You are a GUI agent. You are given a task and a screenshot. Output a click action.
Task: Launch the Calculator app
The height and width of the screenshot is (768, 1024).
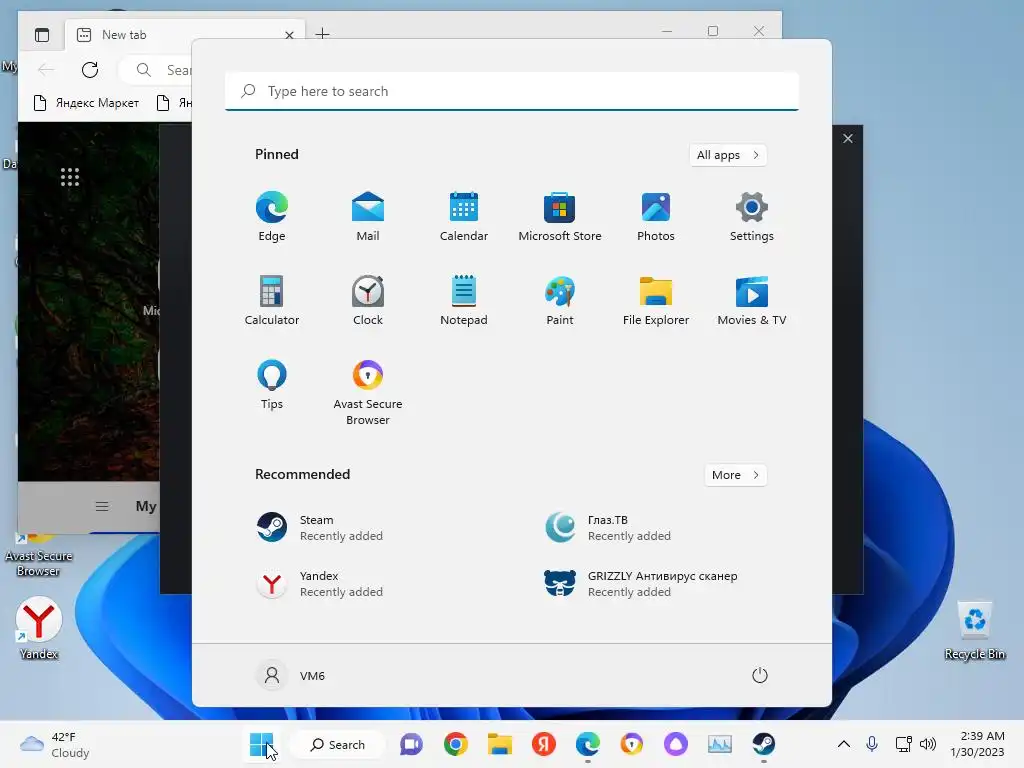[272, 300]
